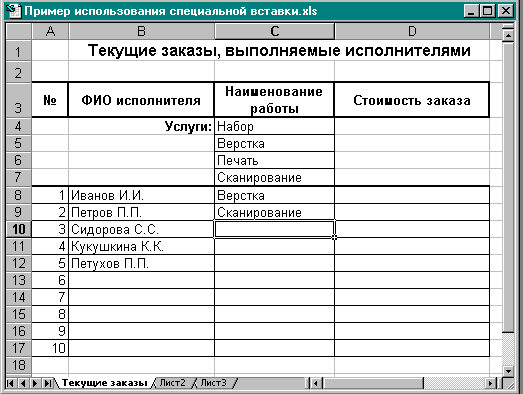Select the Петров П.П. cell
The width and height of the screenshot is (523, 394).
tap(141, 212)
